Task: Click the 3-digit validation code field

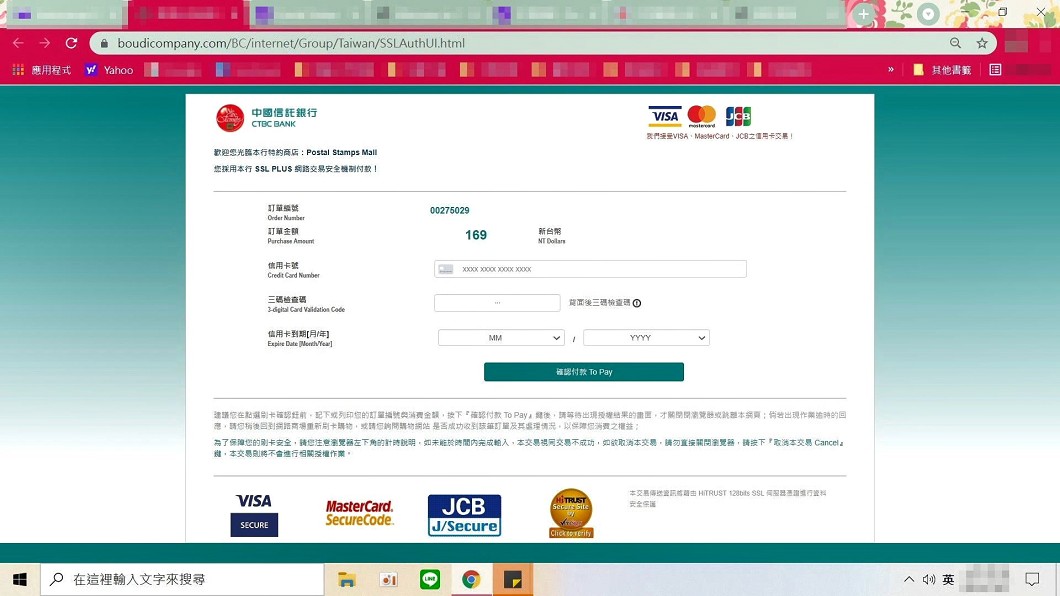Action: (x=497, y=303)
